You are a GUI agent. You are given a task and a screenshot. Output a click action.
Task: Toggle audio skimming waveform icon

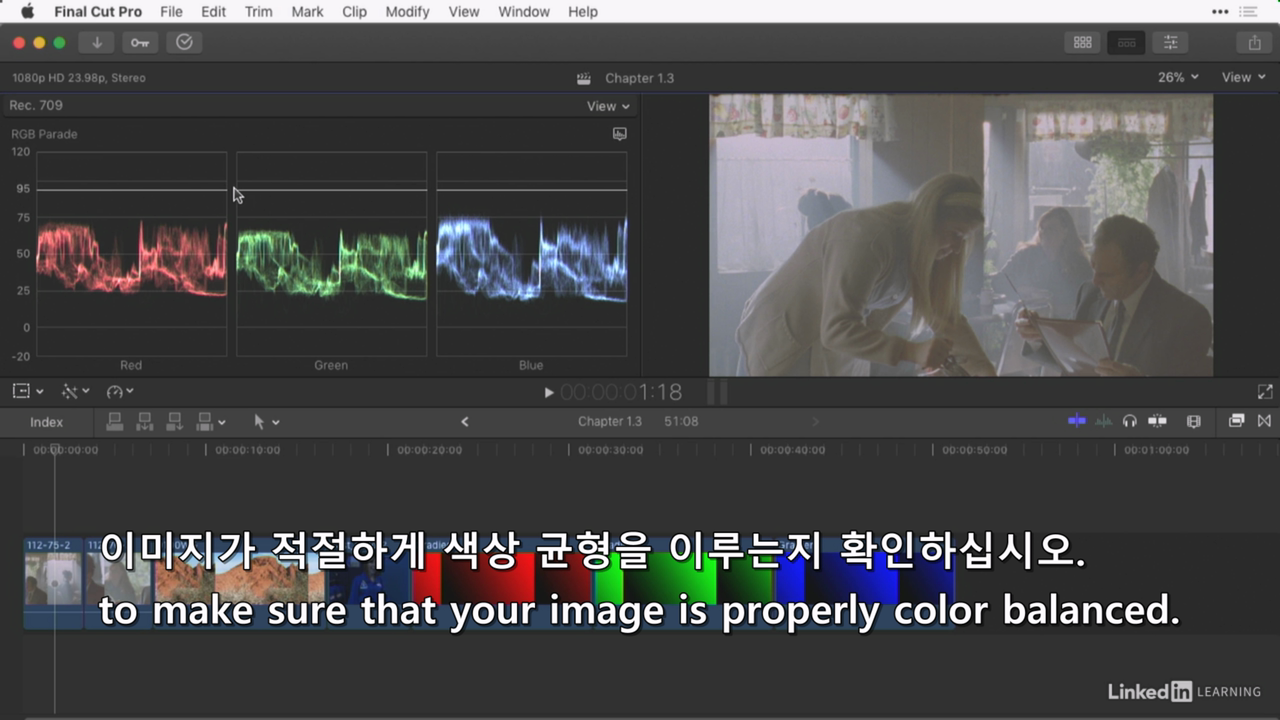[x=1103, y=421]
